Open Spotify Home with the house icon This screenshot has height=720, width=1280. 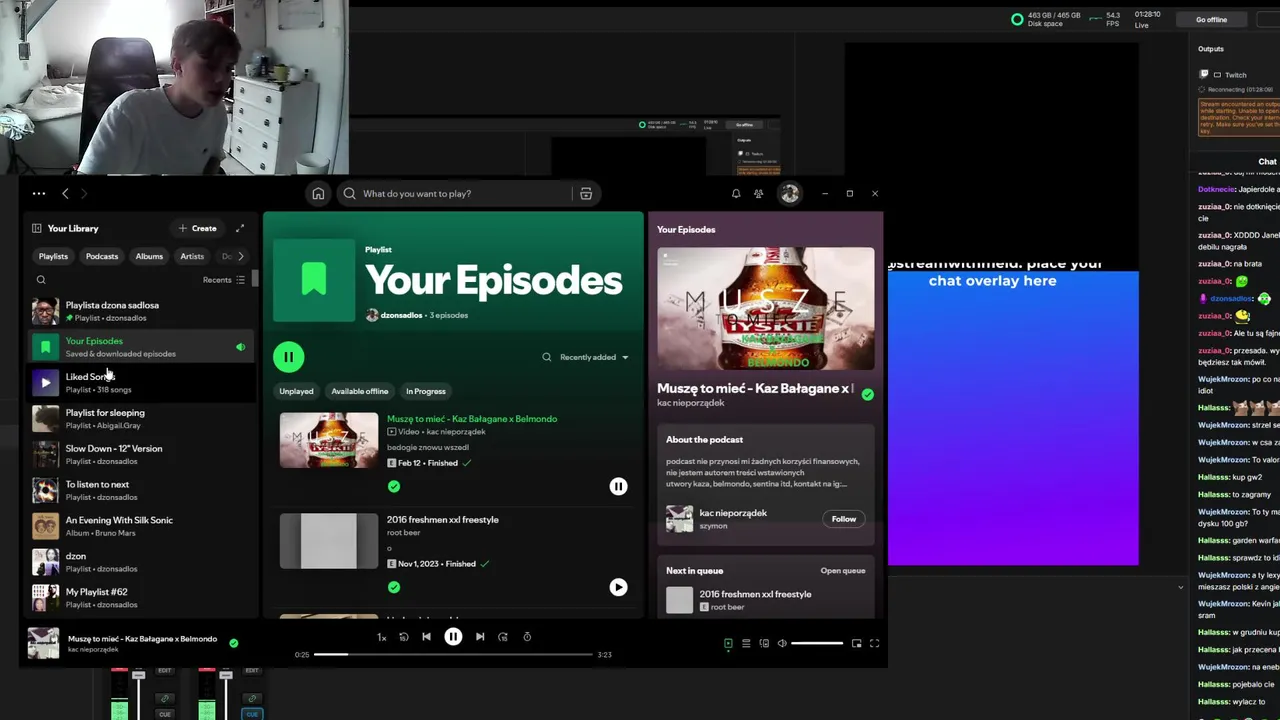tap(318, 194)
